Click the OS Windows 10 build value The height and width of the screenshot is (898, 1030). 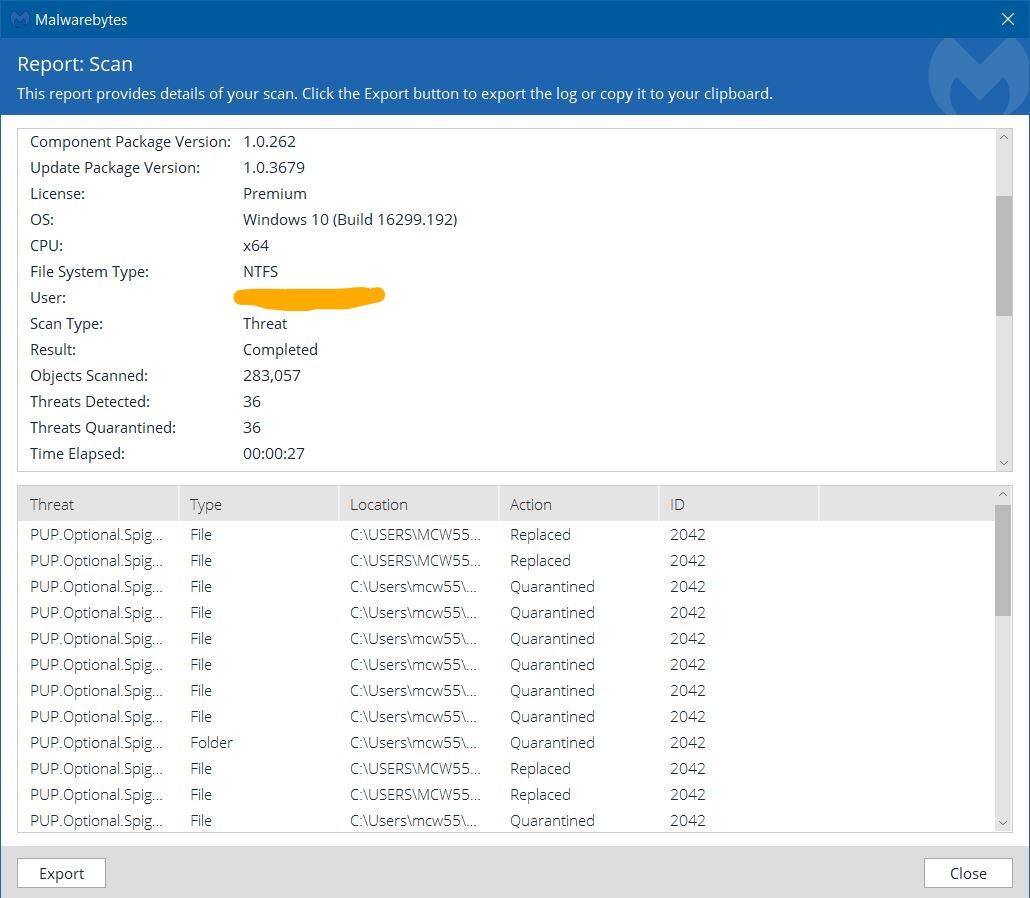(x=350, y=220)
